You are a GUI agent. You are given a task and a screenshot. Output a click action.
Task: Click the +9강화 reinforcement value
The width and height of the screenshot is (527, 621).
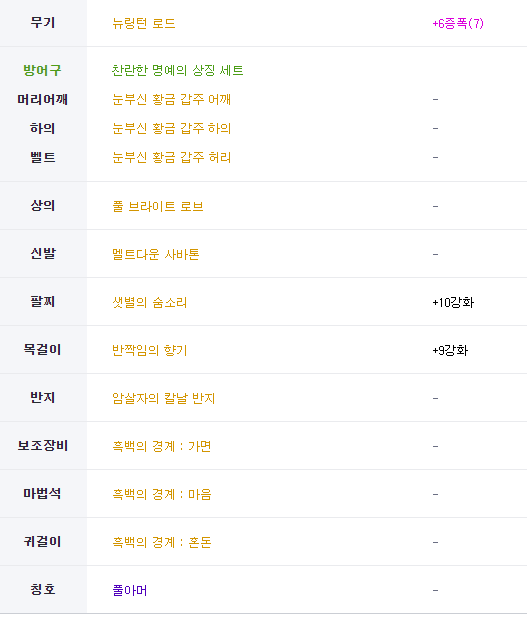click(x=450, y=350)
